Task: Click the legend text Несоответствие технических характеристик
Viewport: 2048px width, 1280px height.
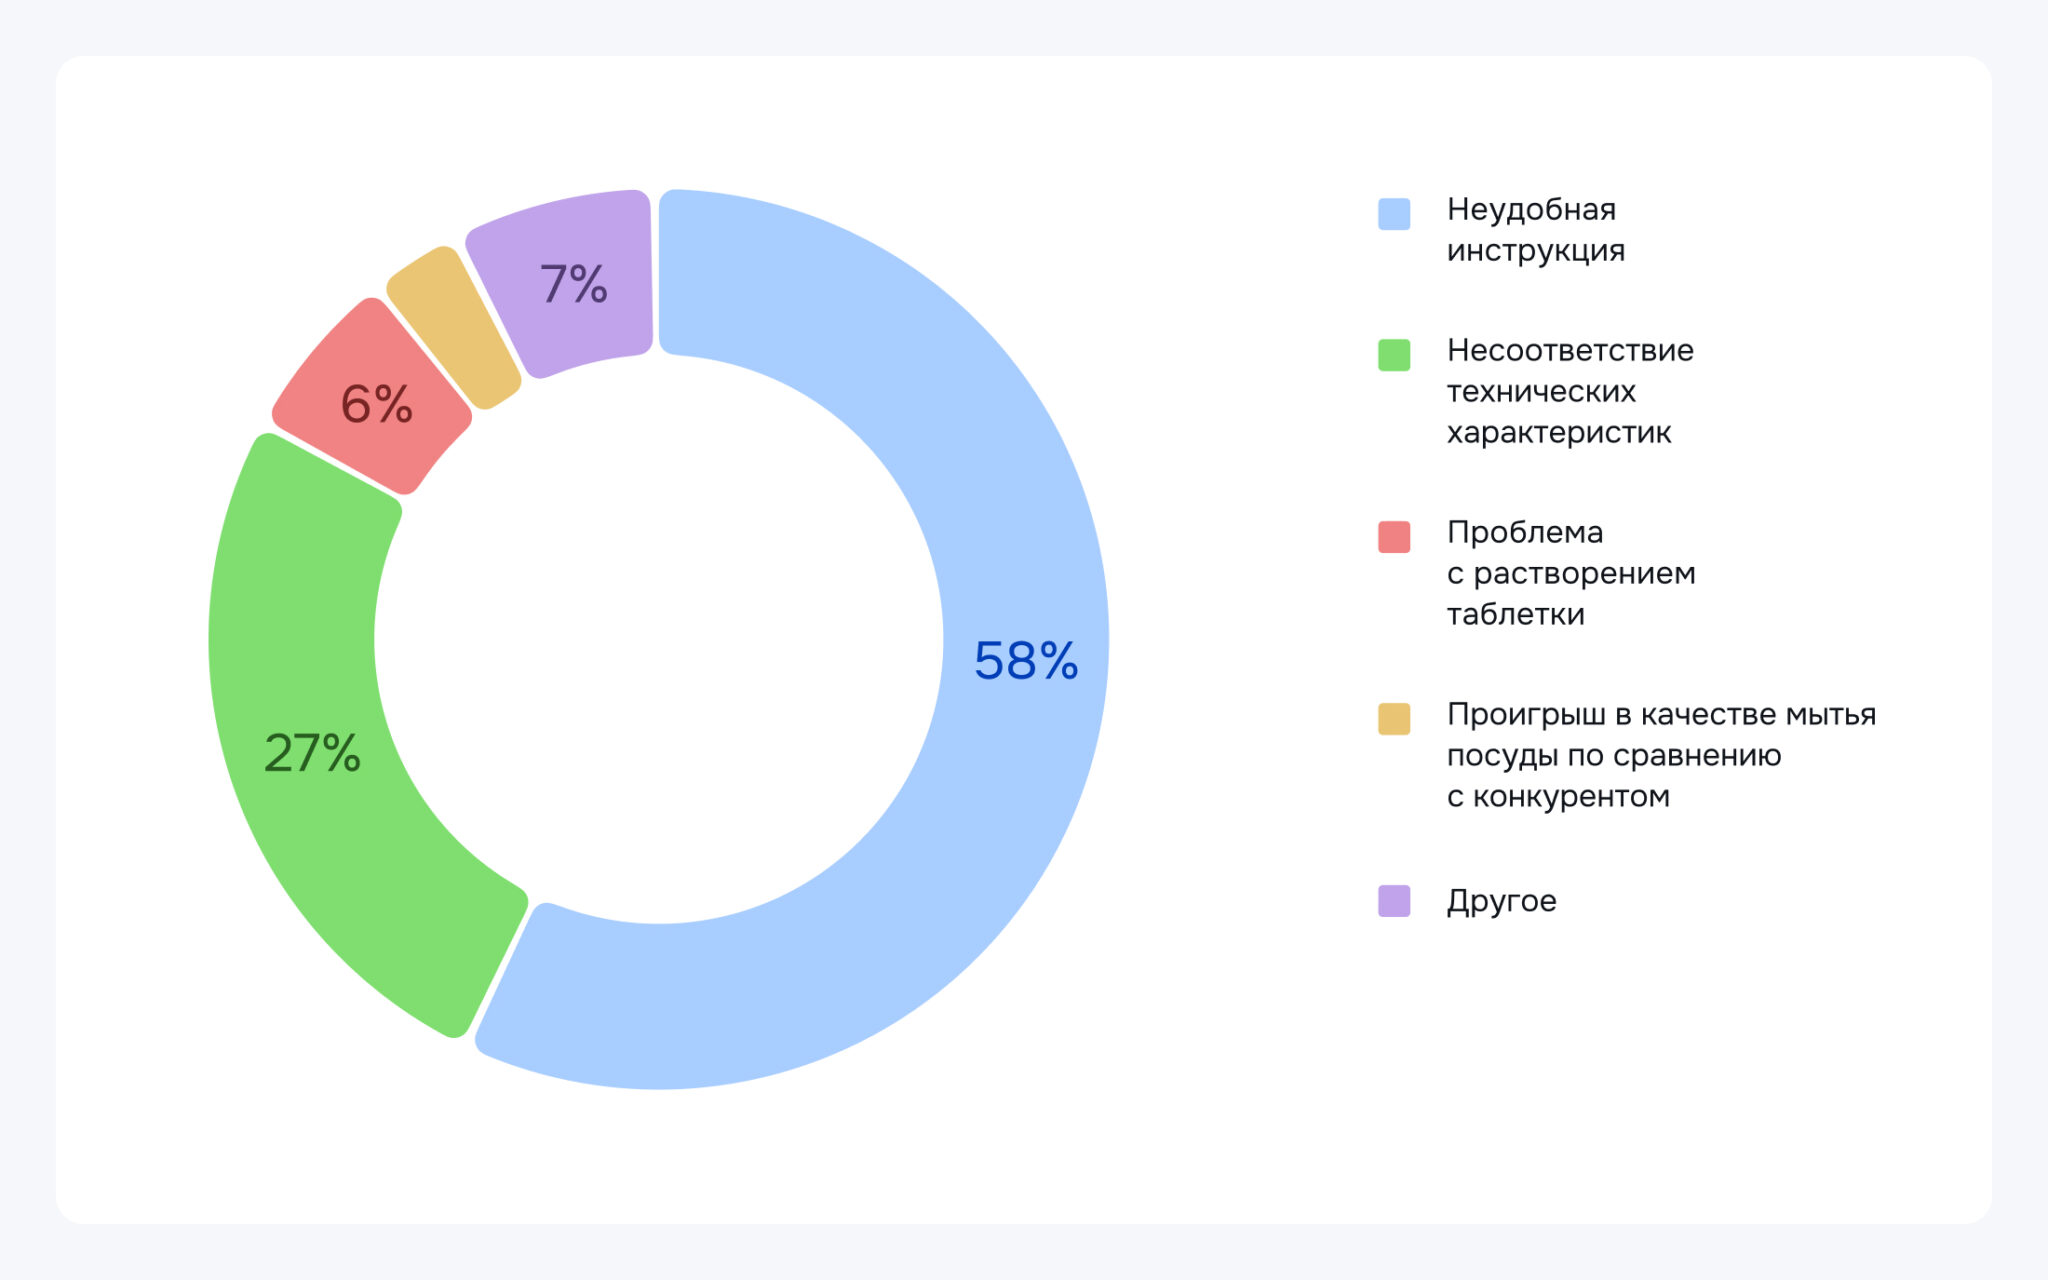Action: (x=1570, y=391)
